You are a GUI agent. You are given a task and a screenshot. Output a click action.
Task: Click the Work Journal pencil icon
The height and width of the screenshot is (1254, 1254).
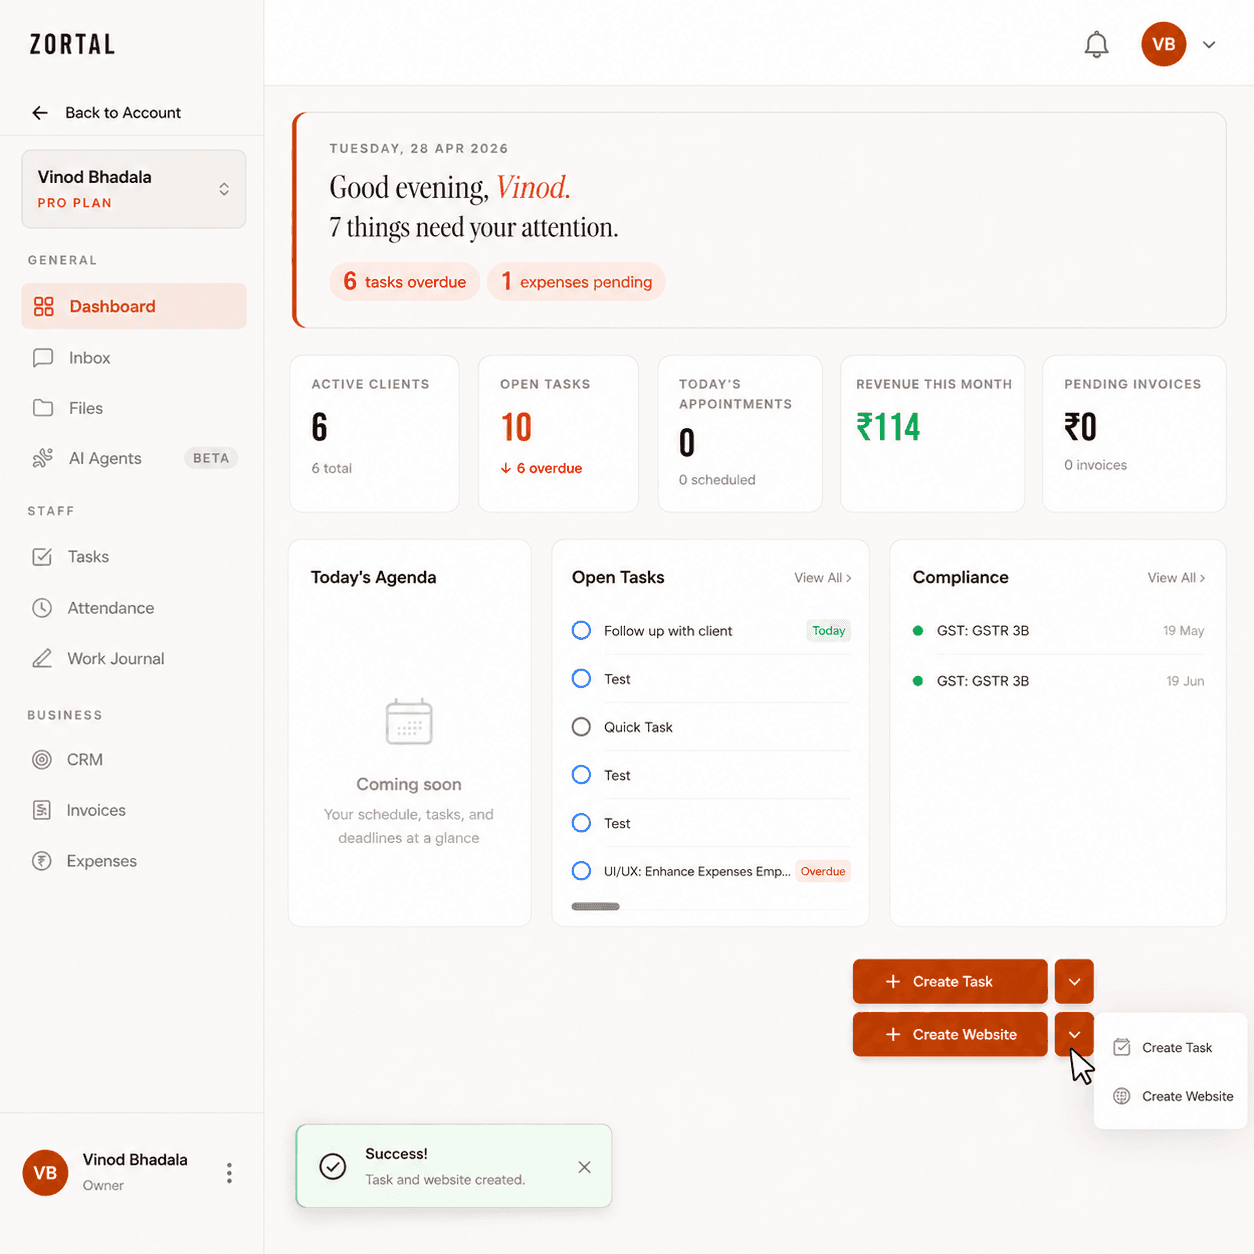point(42,658)
